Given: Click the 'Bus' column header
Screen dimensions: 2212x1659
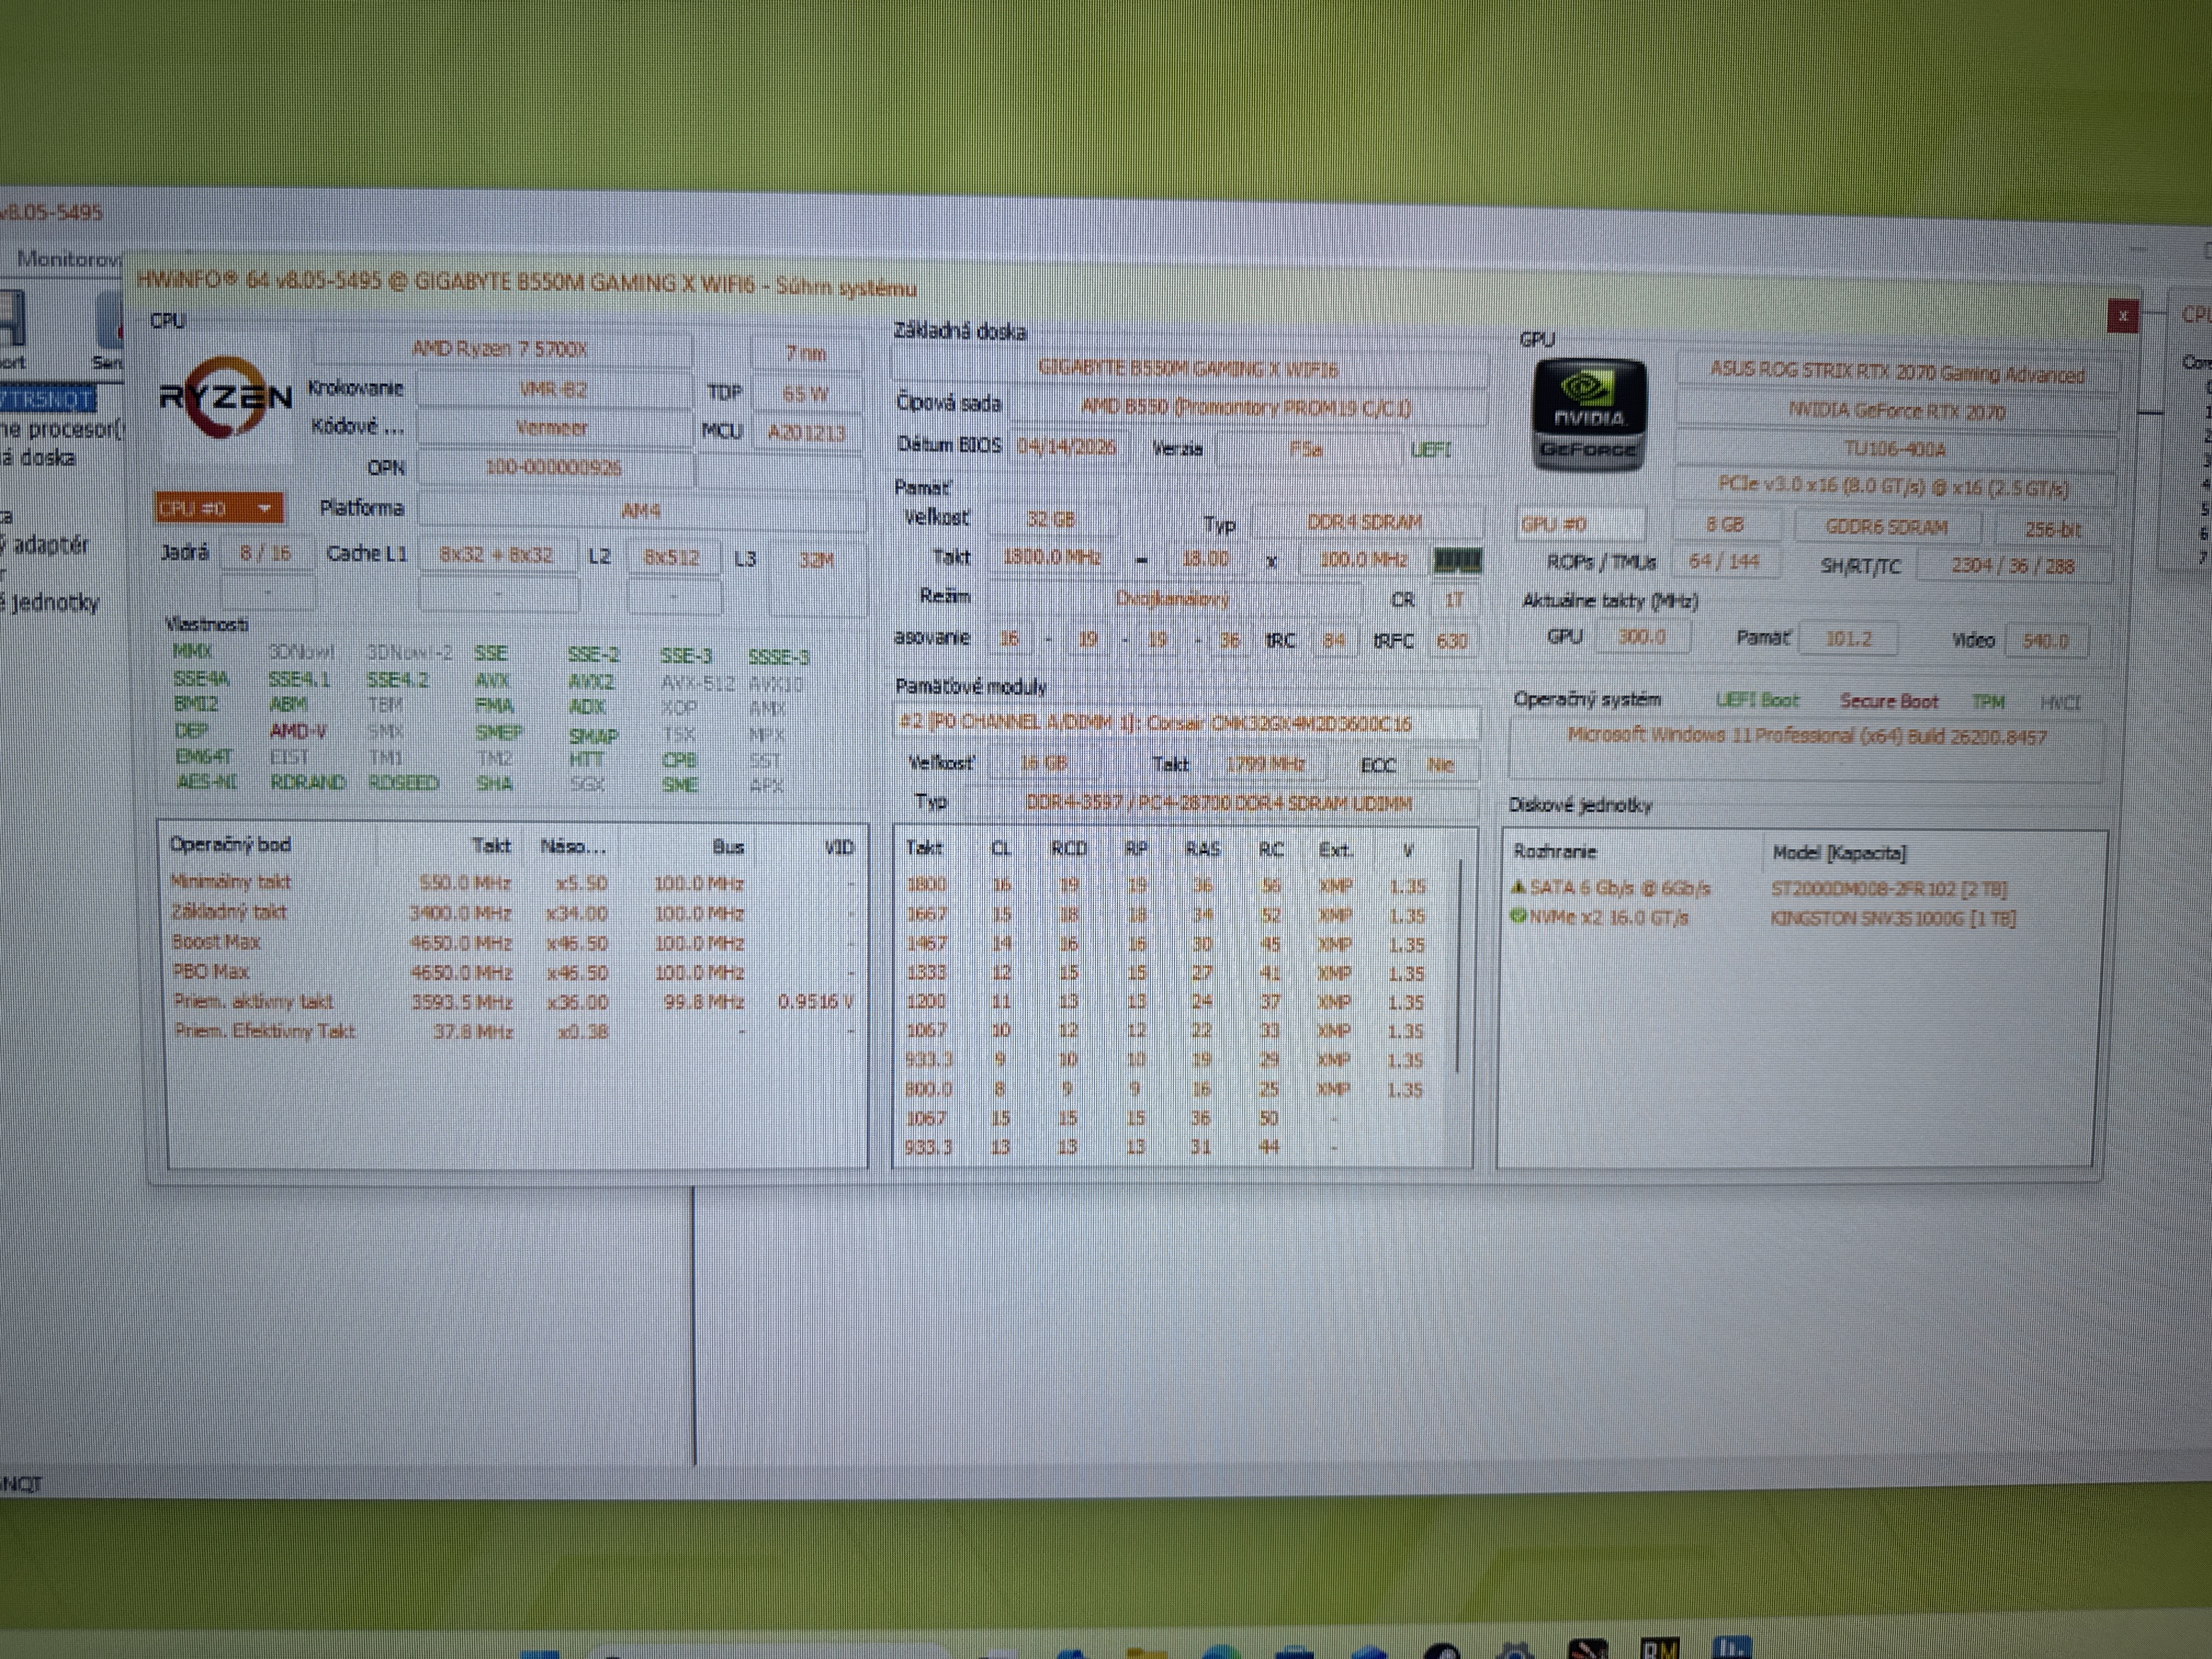Looking at the screenshot, I should coord(728,847).
